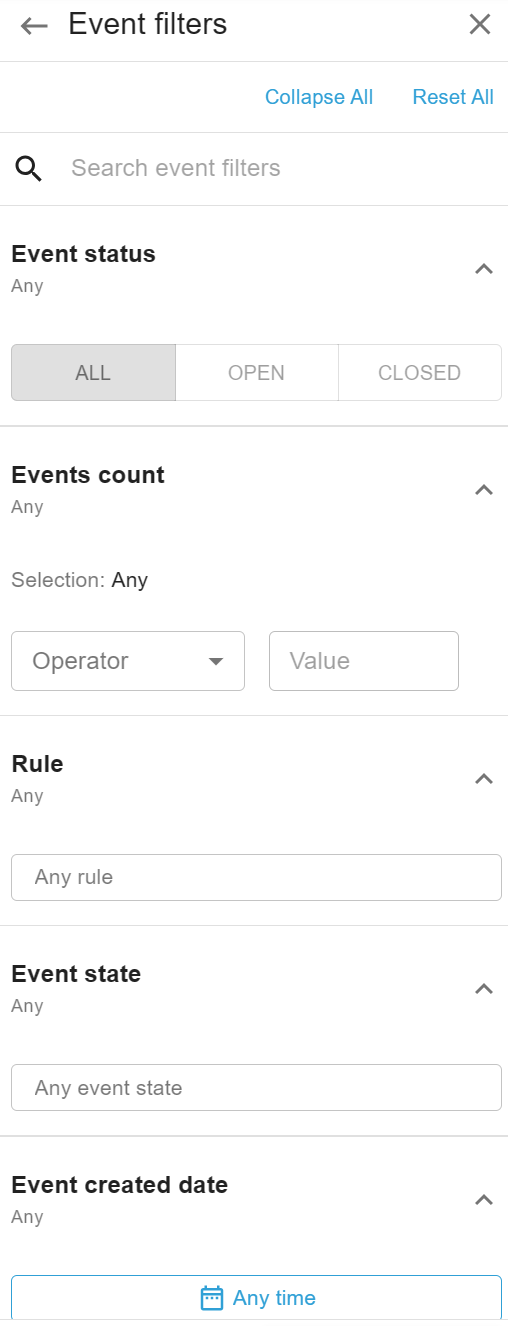Open the Operator dropdown
Image resolution: width=508 pixels, height=1326 pixels.
coord(128,661)
